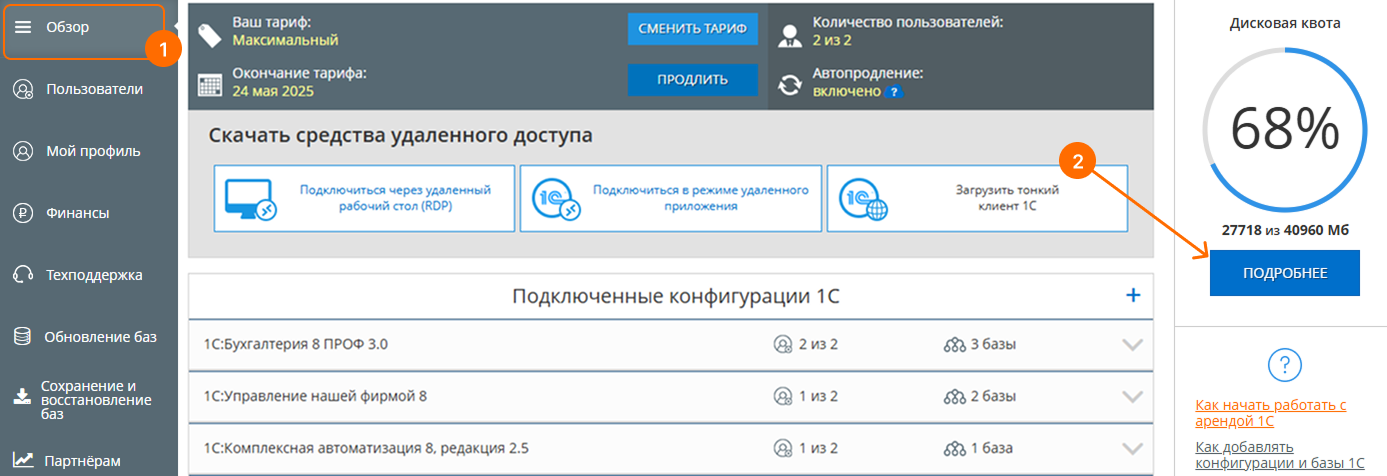Click the Сменить тариф button
The width and height of the screenshot is (1387, 476).
coord(693,29)
